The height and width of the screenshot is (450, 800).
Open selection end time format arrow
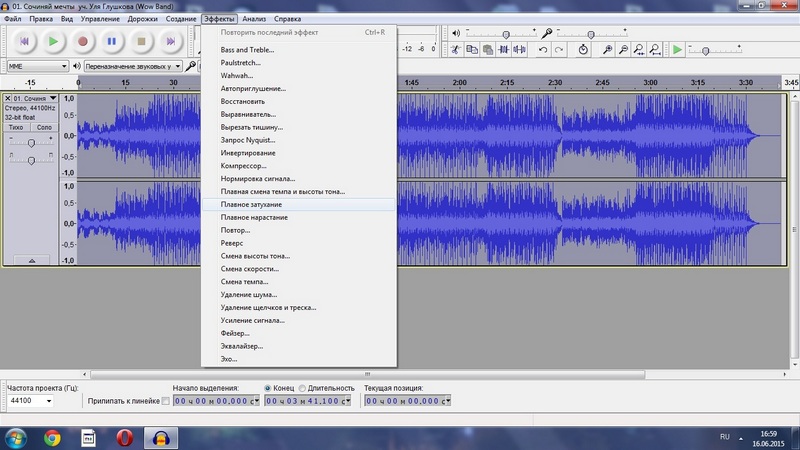pos(348,401)
